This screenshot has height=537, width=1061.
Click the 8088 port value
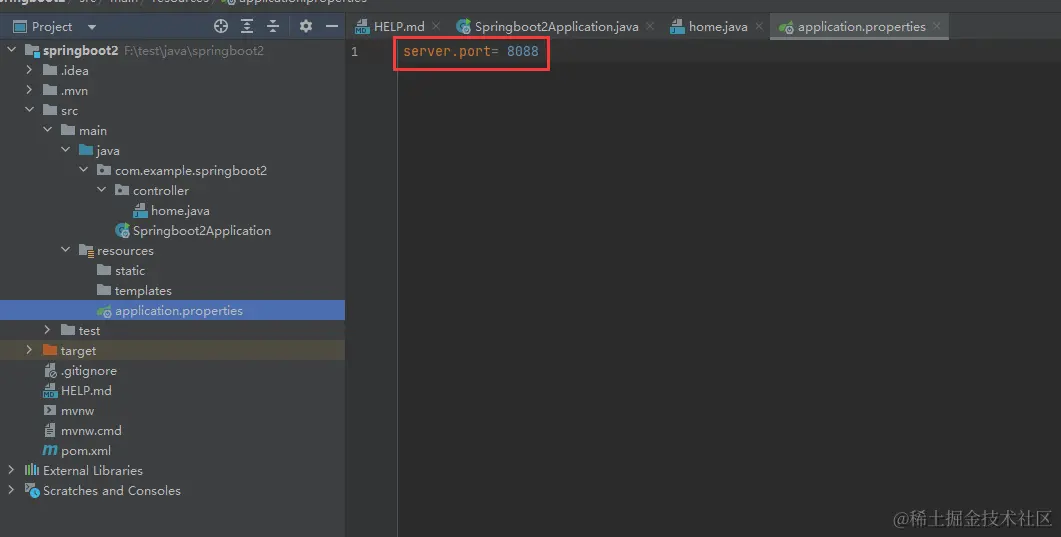[x=522, y=51]
